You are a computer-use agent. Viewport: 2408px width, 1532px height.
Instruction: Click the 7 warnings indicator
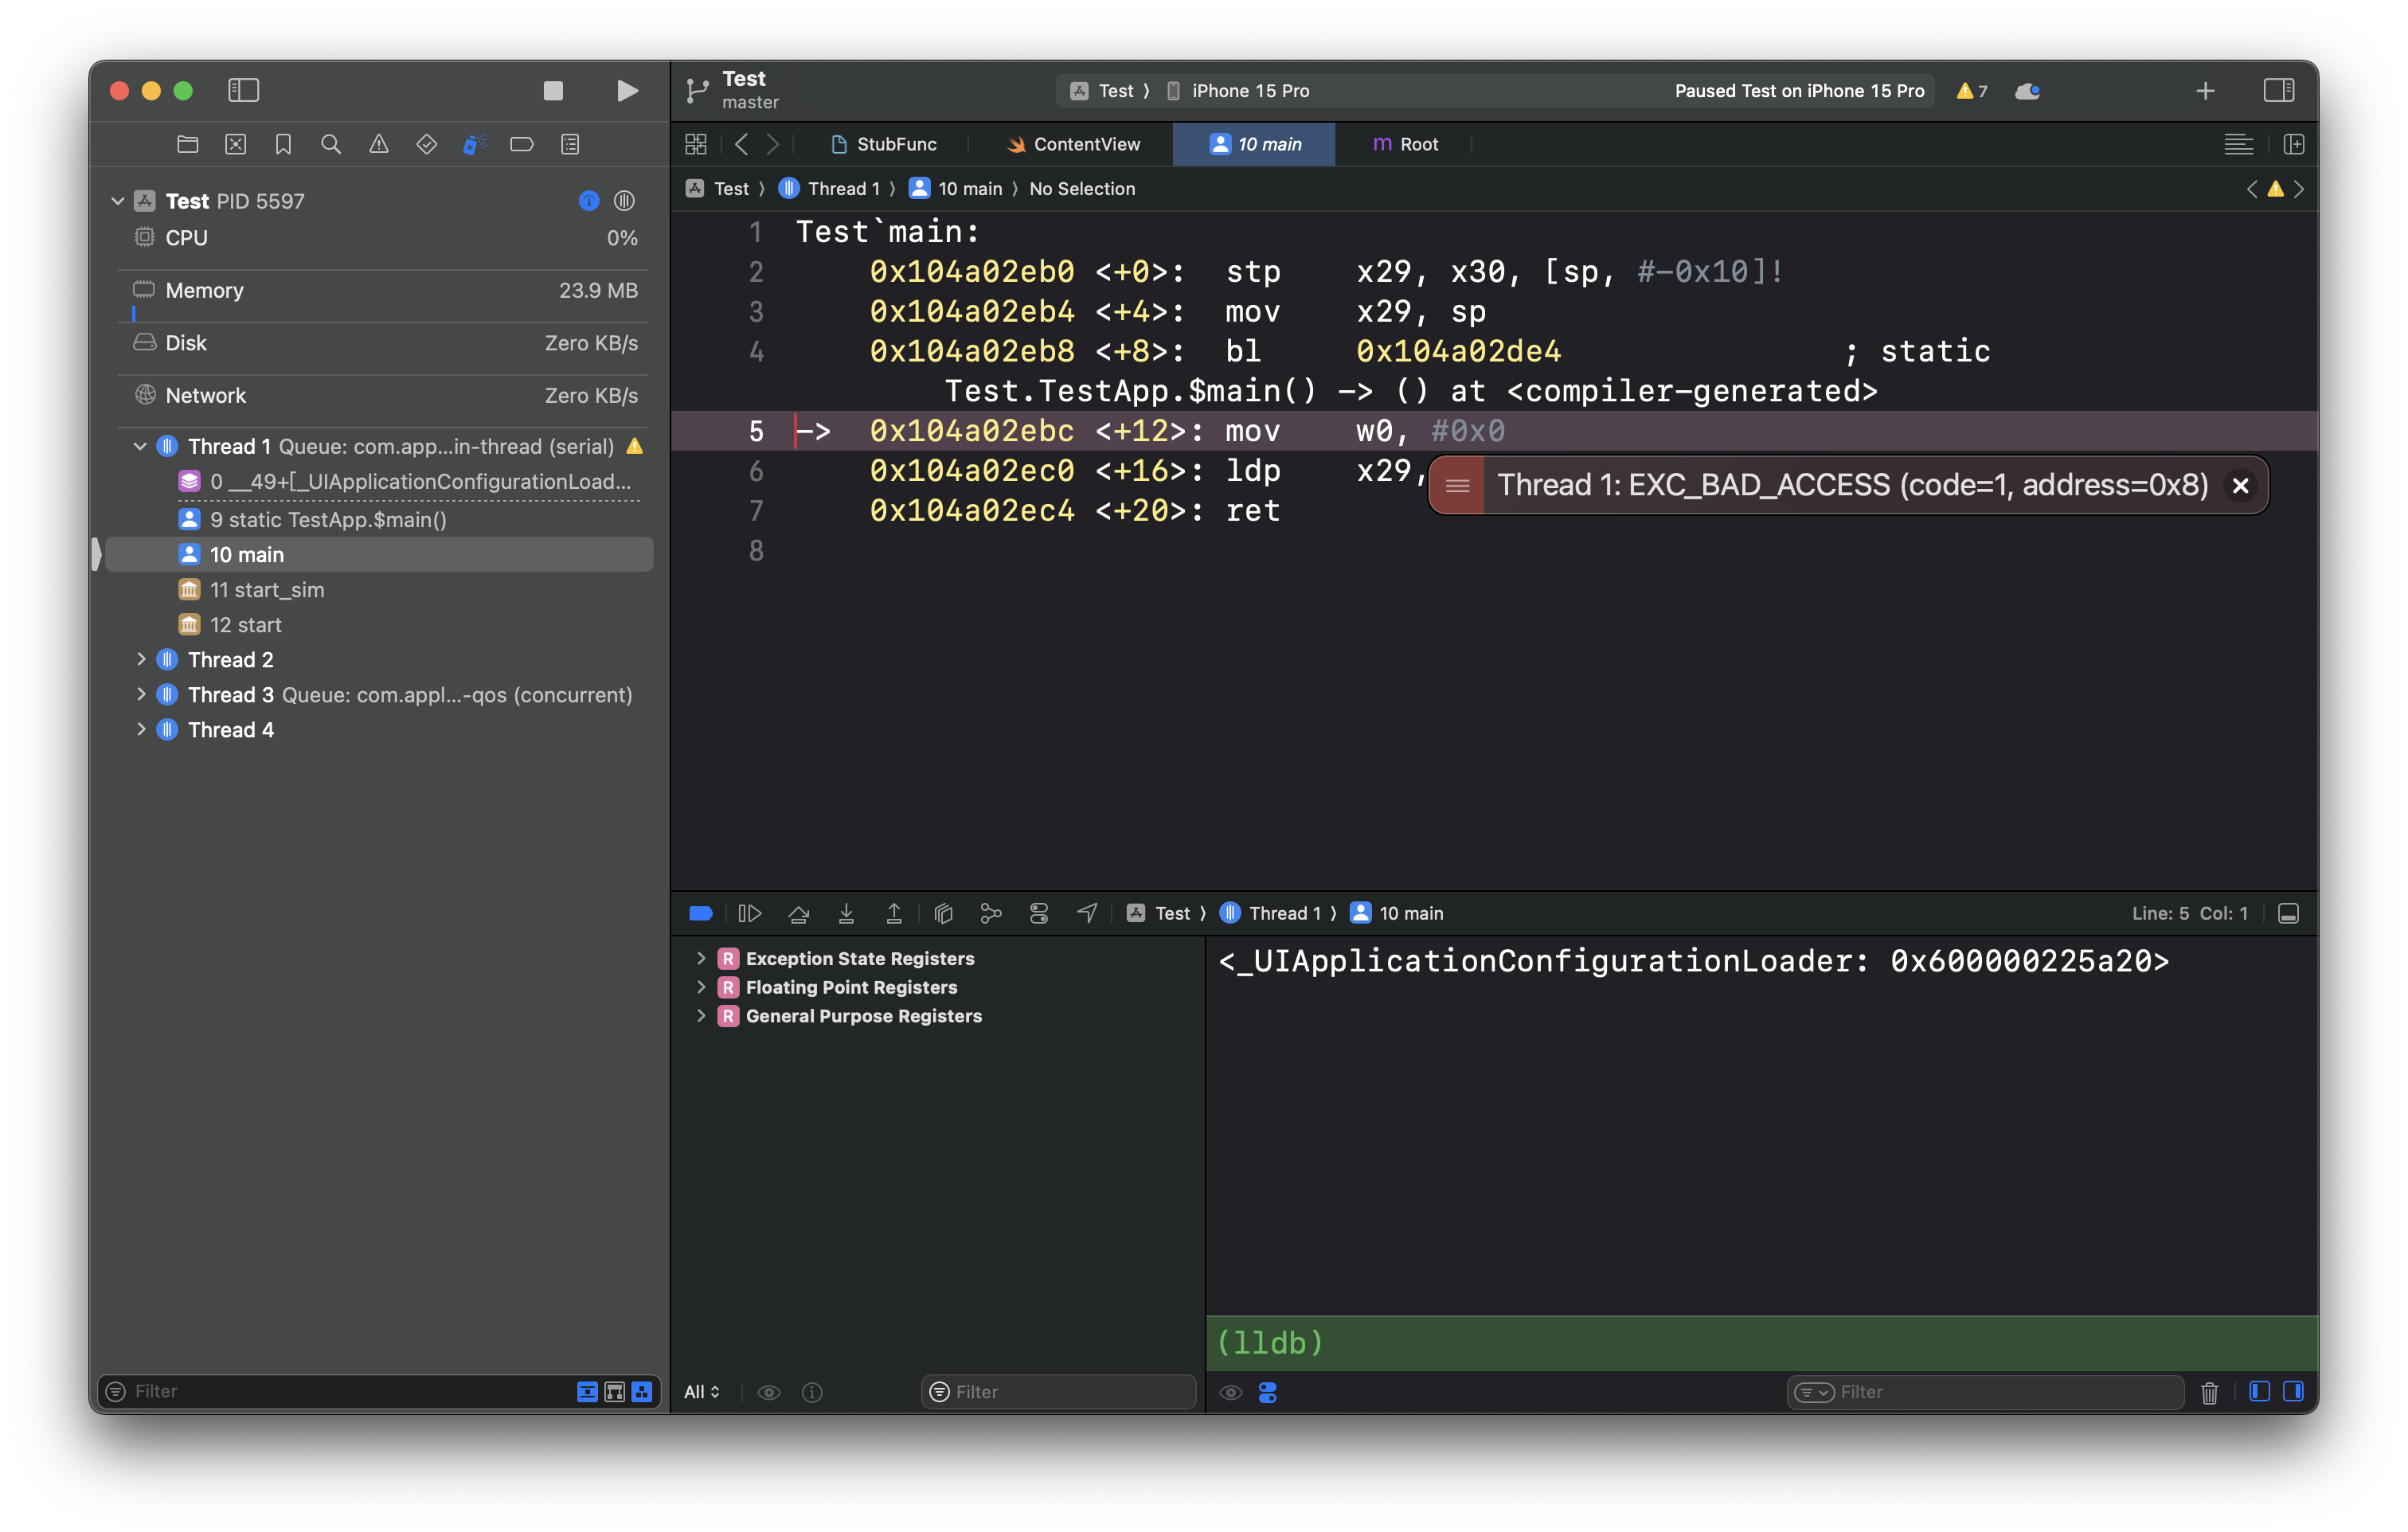click(1971, 91)
